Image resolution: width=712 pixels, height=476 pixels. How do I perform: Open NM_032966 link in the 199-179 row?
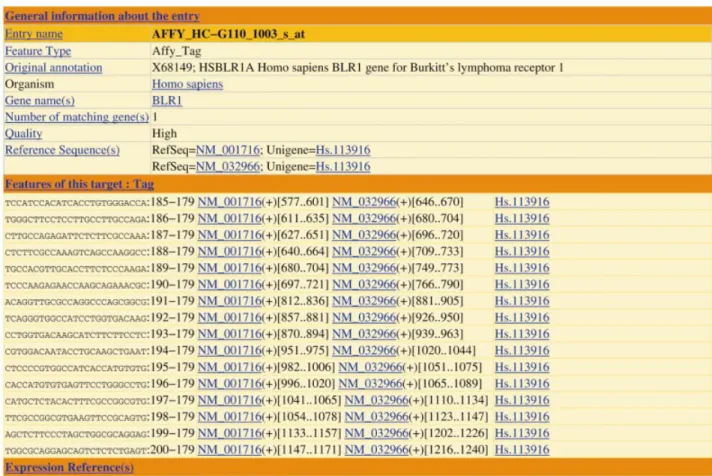377,433
